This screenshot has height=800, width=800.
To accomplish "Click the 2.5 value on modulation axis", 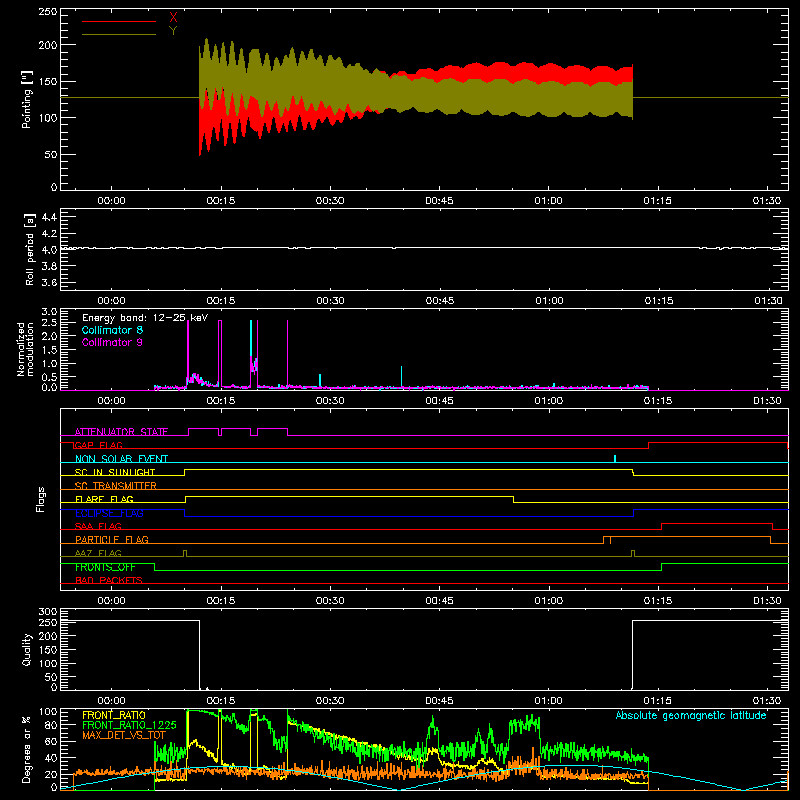I will tap(49, 323).
